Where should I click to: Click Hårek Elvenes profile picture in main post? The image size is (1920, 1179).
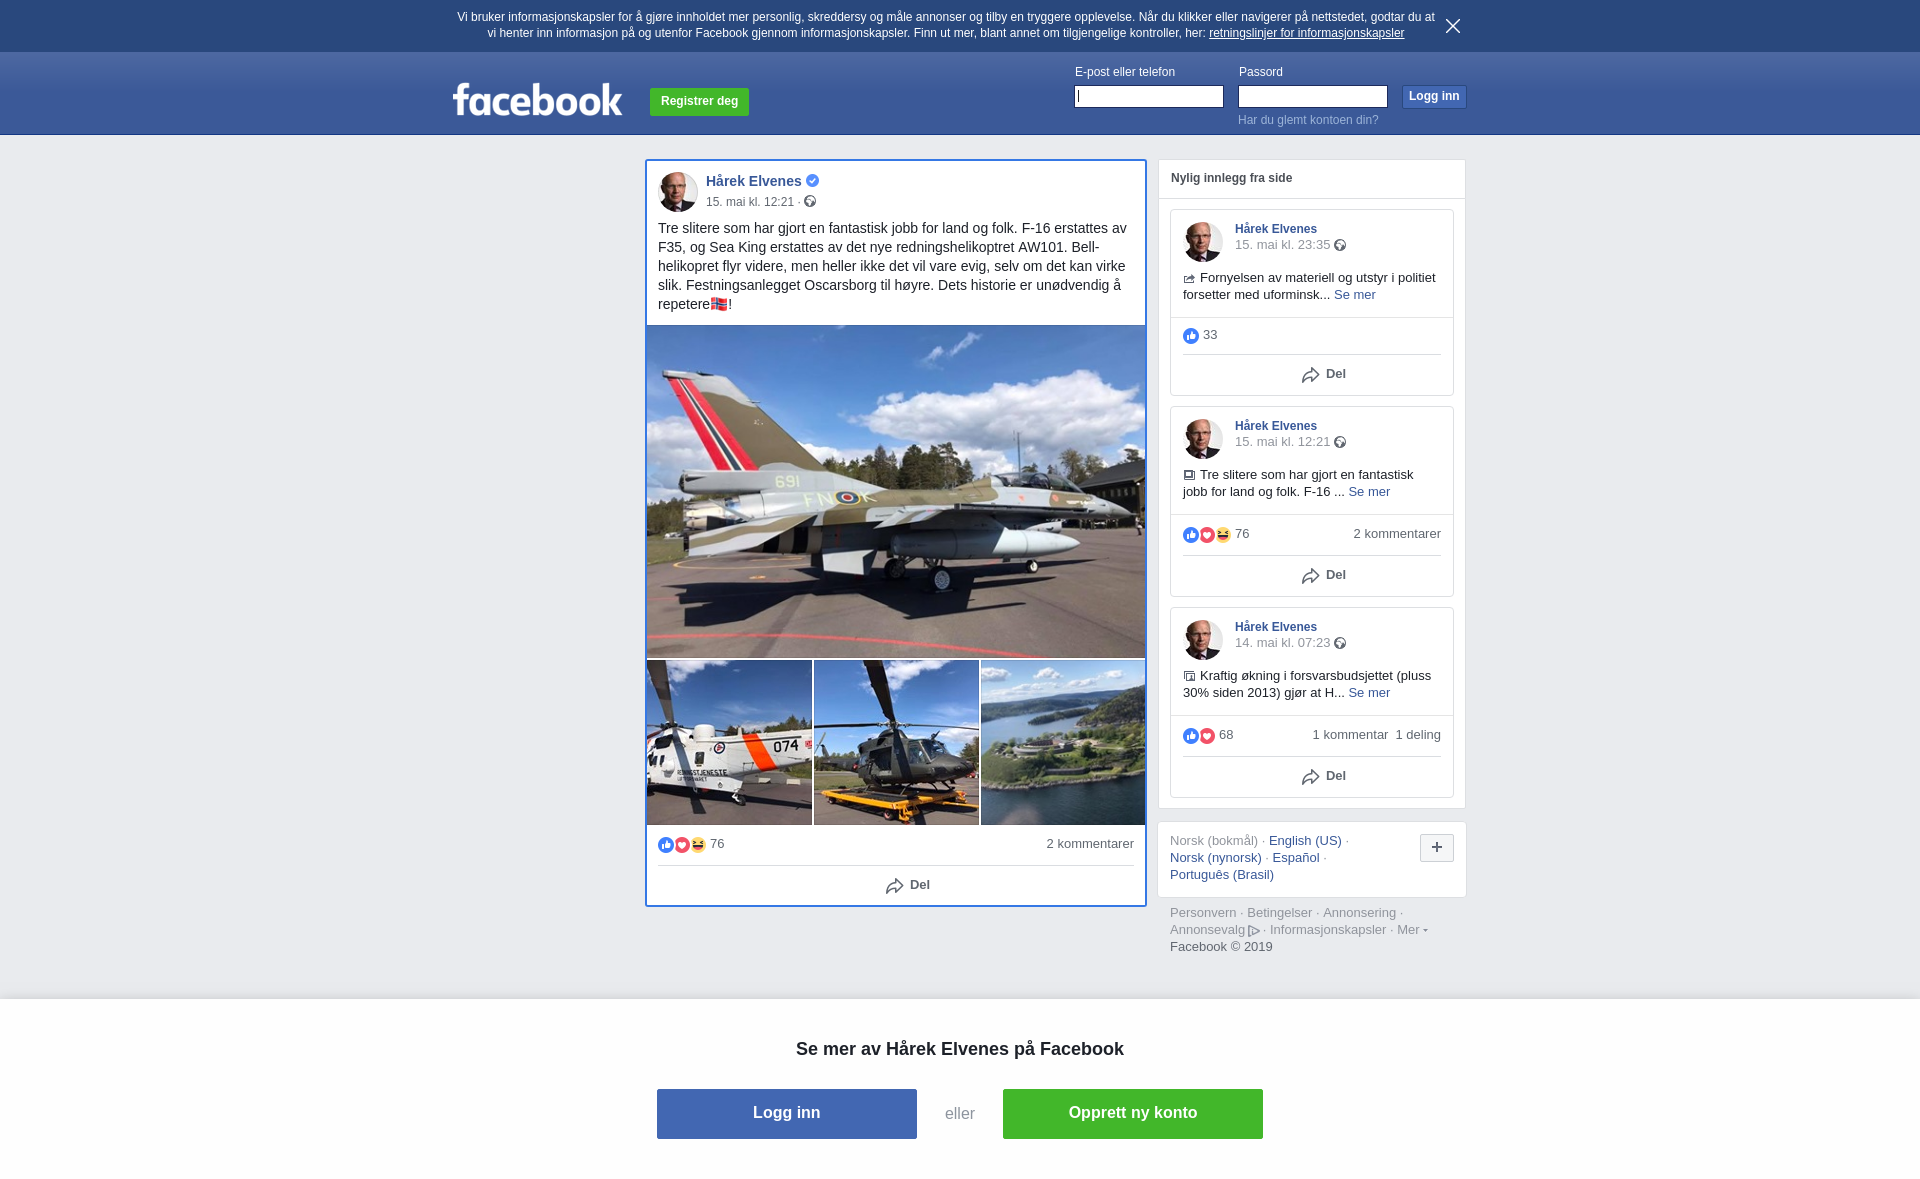678,192
